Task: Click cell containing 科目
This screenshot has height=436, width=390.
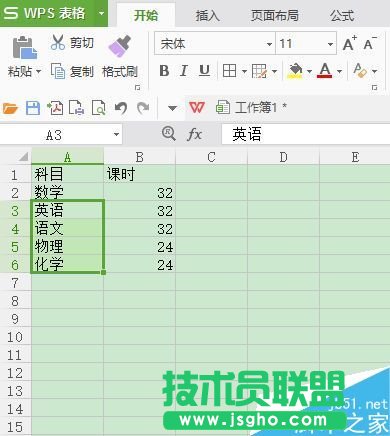Action: tap(67, 174)
